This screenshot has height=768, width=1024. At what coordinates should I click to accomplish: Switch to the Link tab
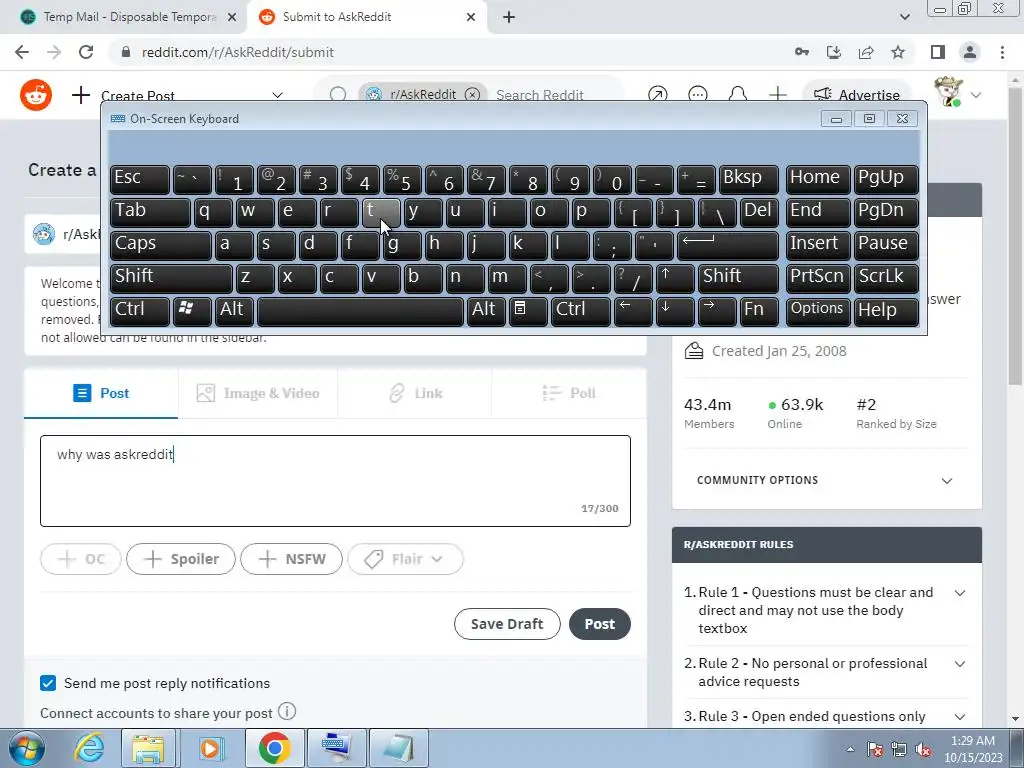tap(415, 393)
